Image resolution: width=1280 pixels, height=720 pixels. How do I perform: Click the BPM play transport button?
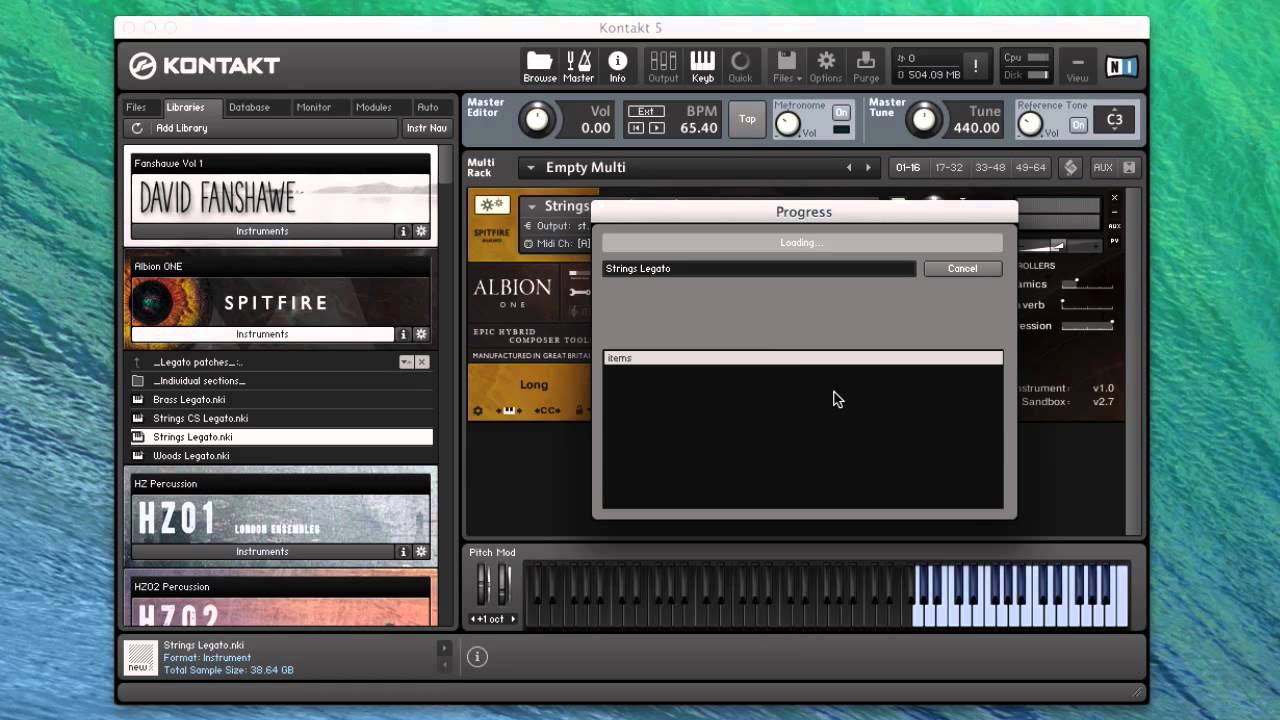(x=656, y=128)
